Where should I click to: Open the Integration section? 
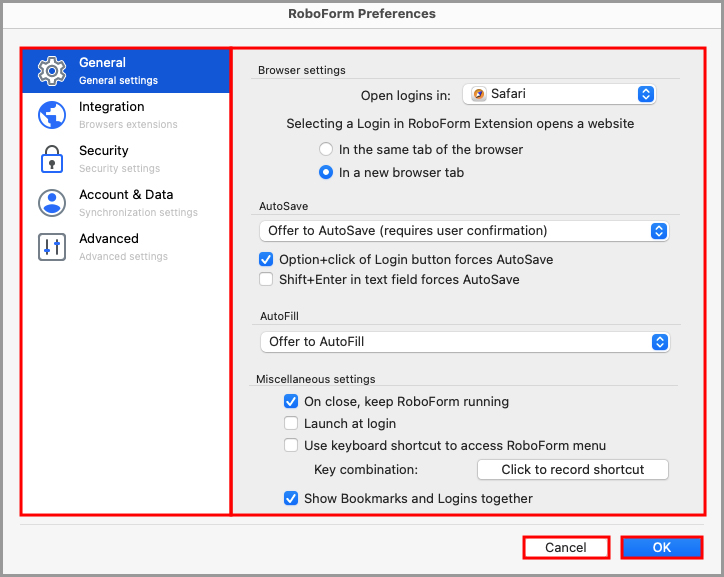(x=126, y=115)
